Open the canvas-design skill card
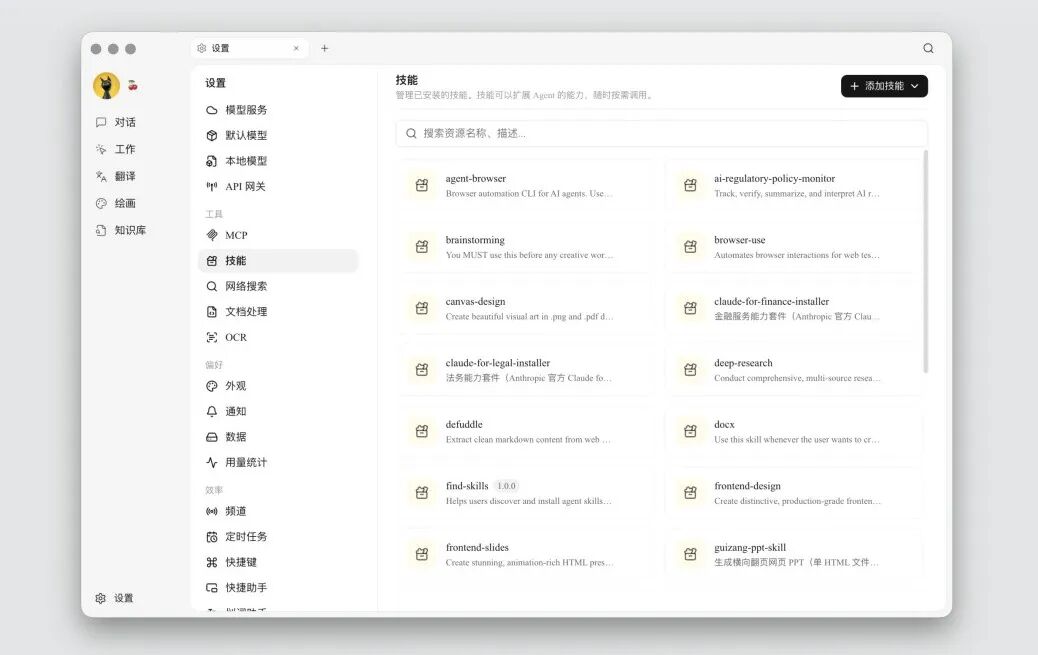 (x=524, y=309)
